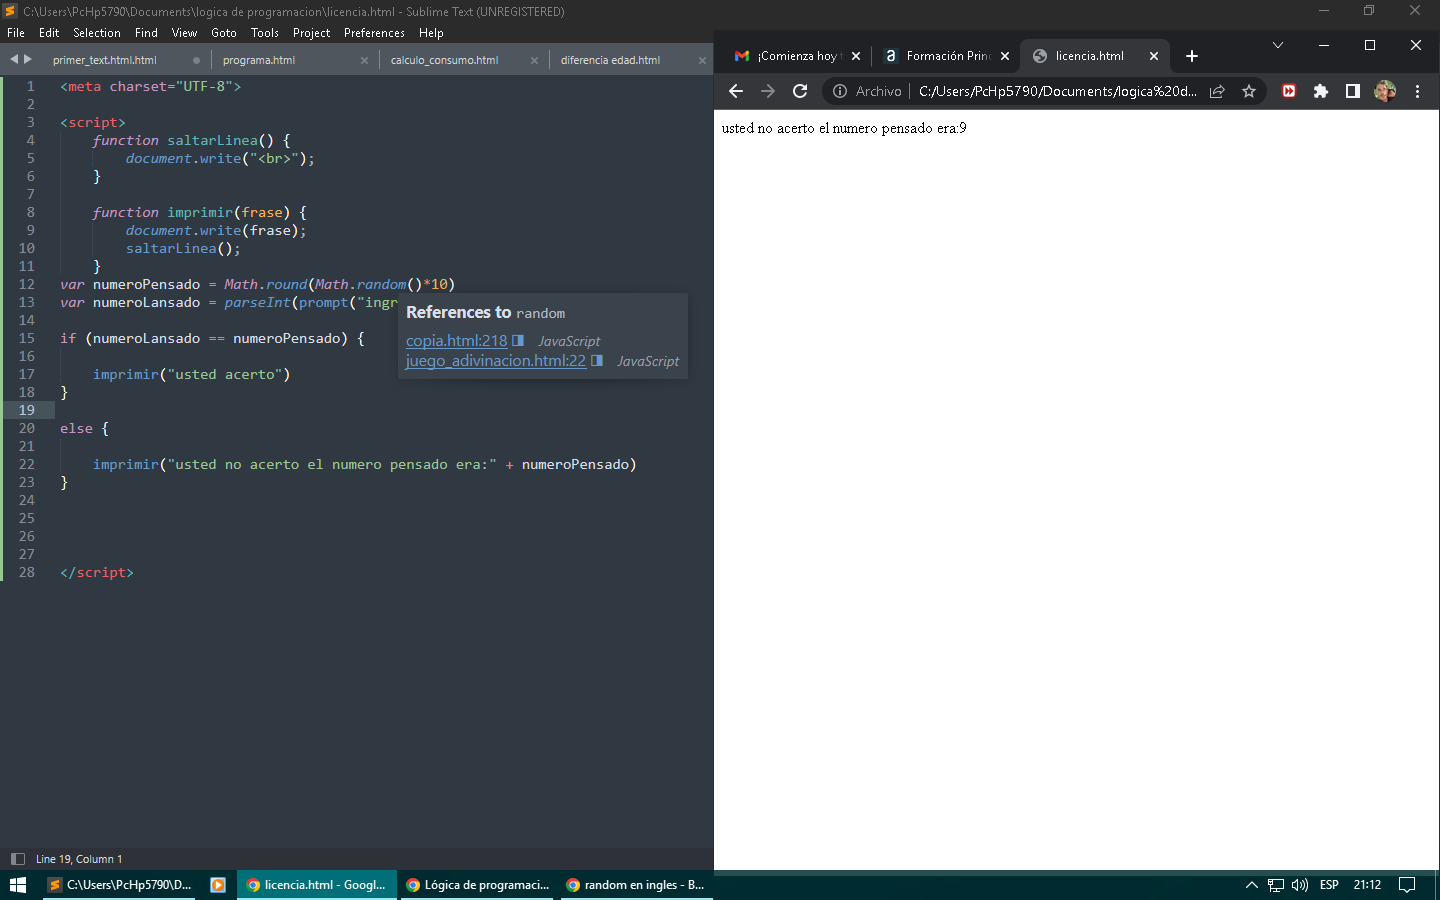The height and width of the screenshot is (900, 1440).
Task: Open the File menu in Sublime Text
Action: click(16, 33)
